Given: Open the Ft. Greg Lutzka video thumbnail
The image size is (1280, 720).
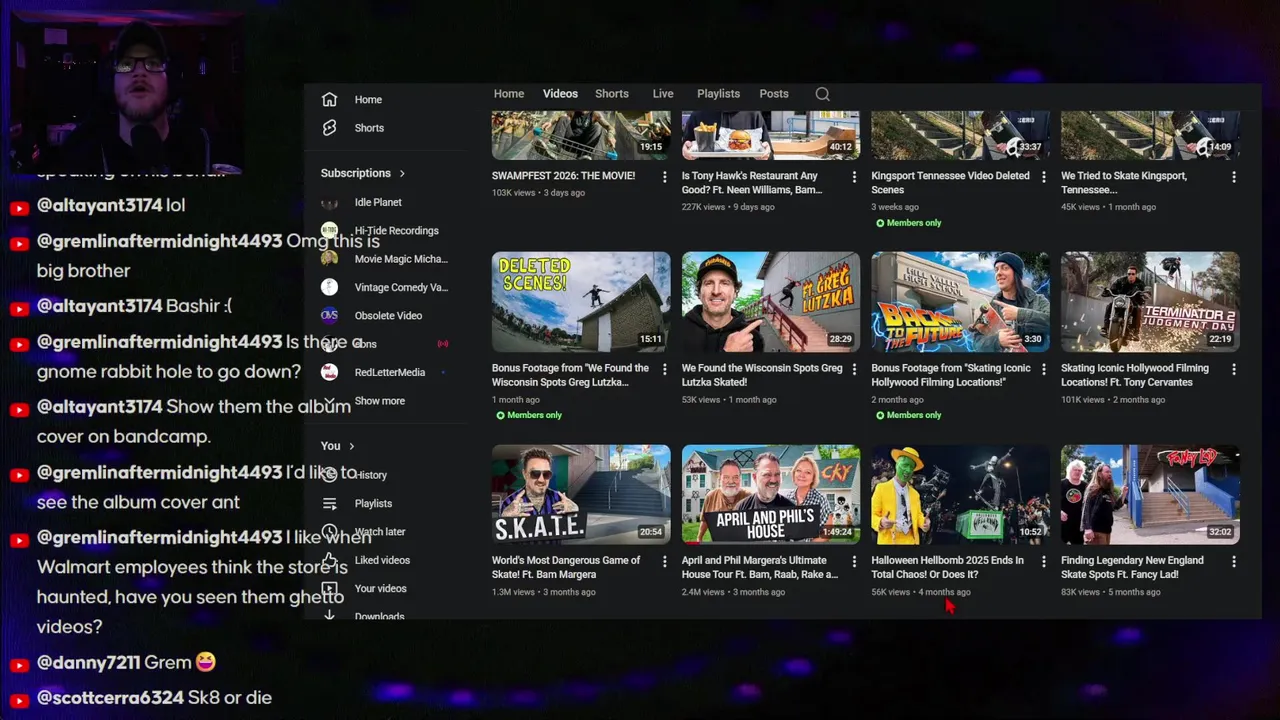Looking at the screenshot, I should 770,302.
